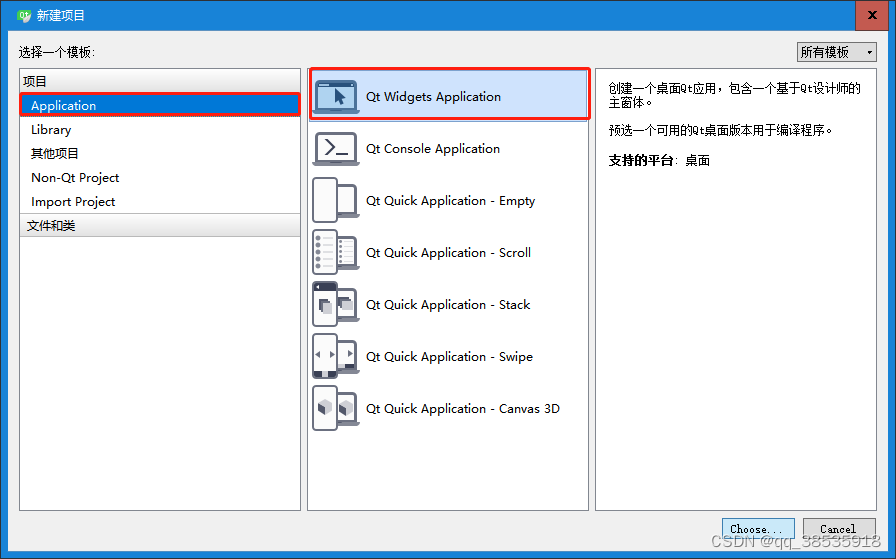Select the Import Project category

coord(160,202)
